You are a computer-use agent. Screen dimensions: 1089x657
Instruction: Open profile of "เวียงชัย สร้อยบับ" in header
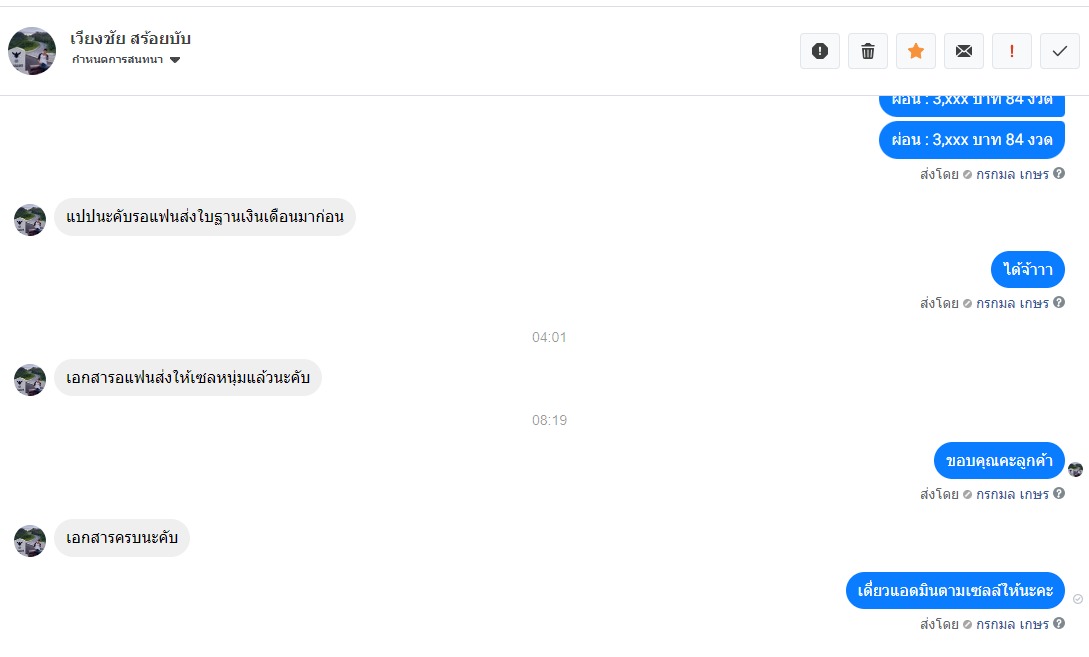130,40
